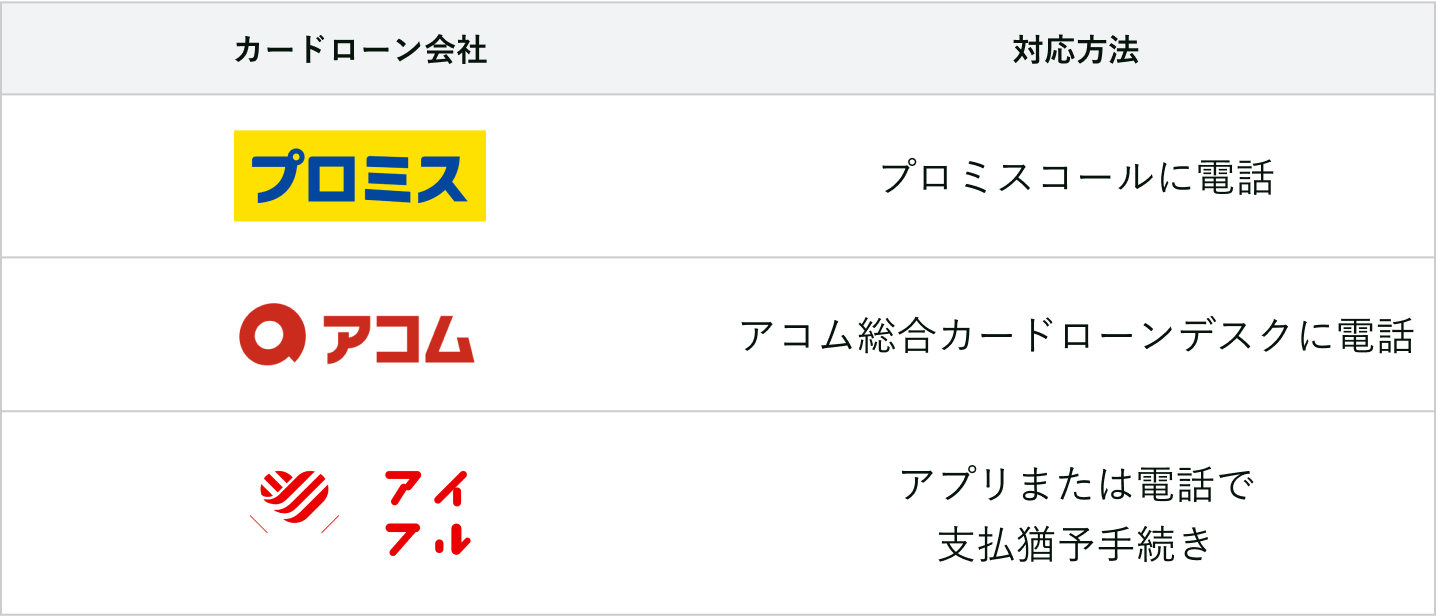Viewport: 1436px width, 616px height.
Task: Click the 支払猶予手続き line
Action: pos(1076,543)
